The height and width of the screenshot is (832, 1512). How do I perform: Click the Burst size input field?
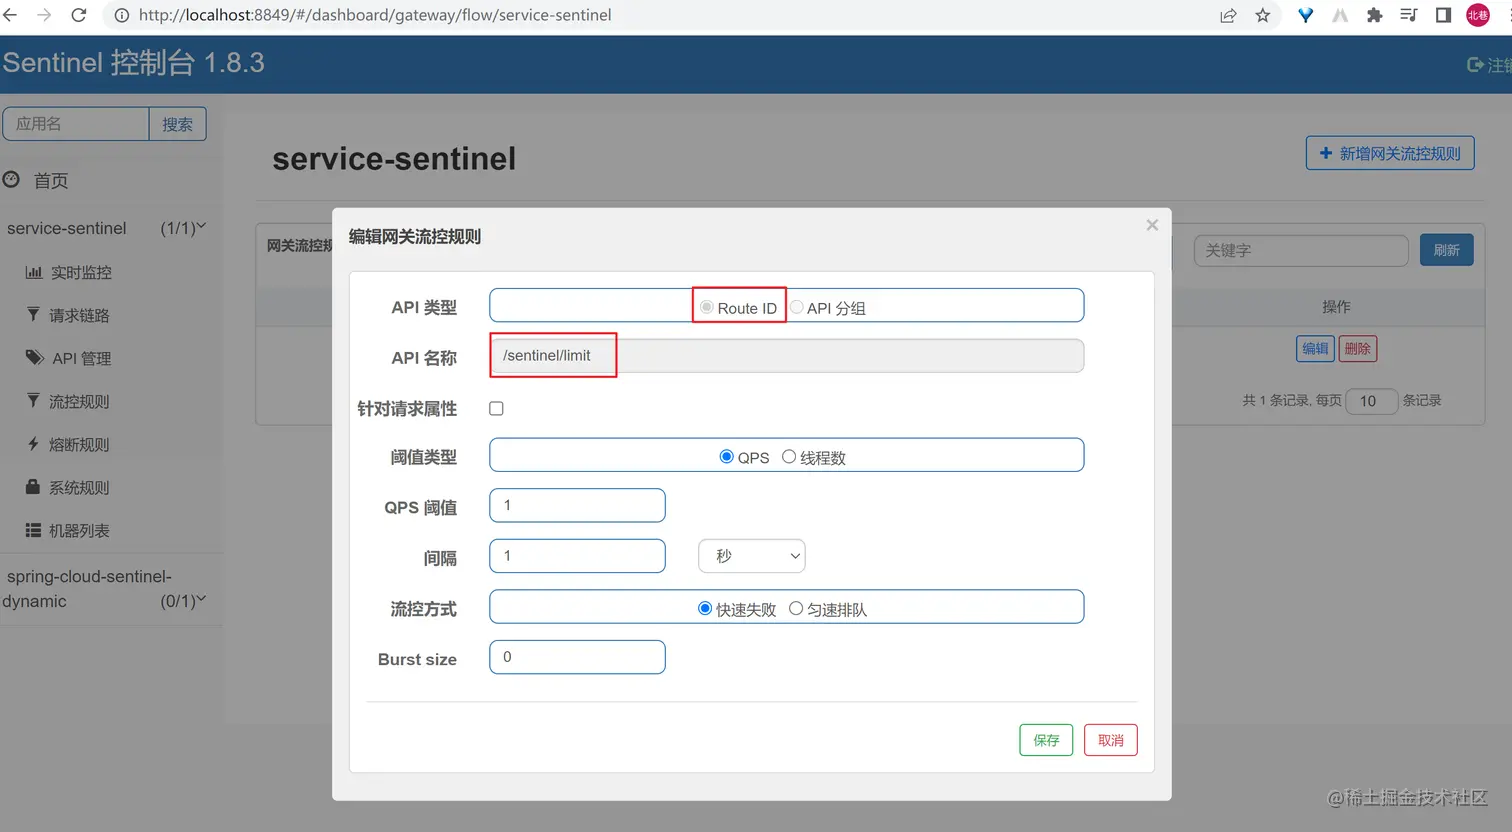pos(577,657)
